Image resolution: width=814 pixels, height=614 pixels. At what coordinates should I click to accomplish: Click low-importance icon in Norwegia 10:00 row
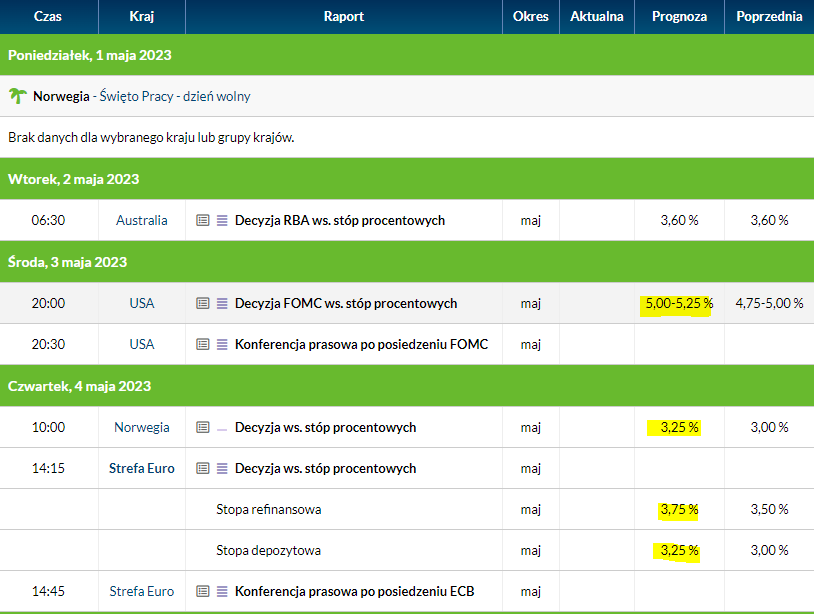[x=222, y=430]
